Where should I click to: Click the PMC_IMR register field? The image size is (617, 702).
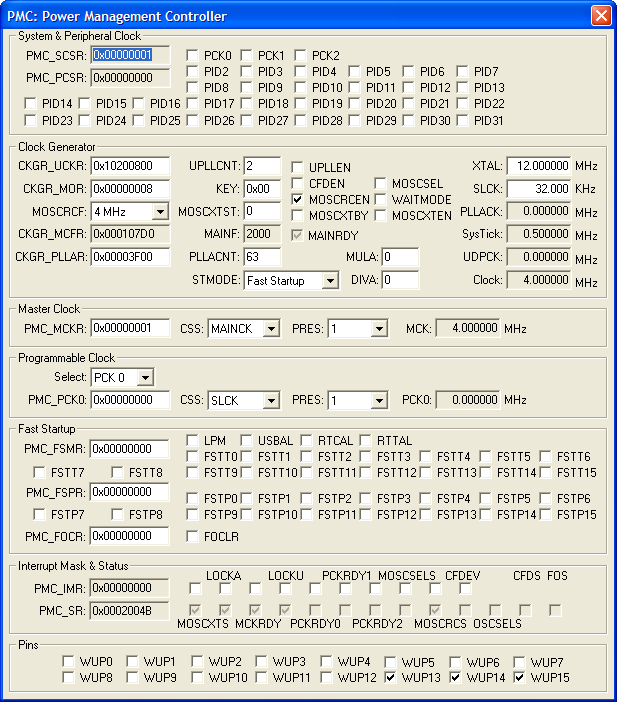[129, 588]
